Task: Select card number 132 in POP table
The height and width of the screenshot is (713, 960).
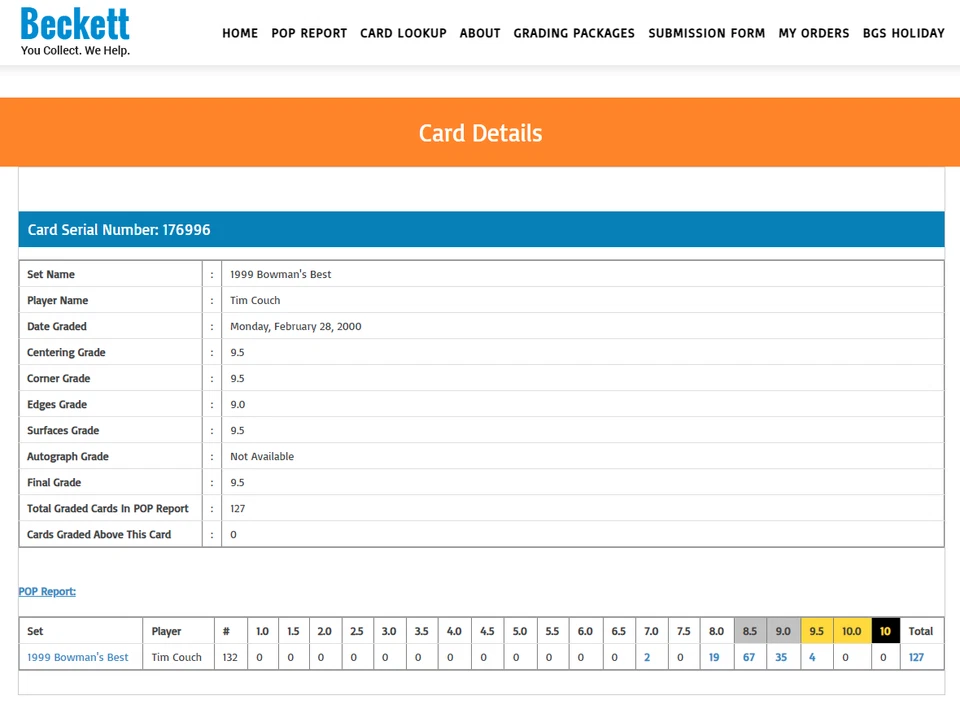Action: click(x=230, y=657)
